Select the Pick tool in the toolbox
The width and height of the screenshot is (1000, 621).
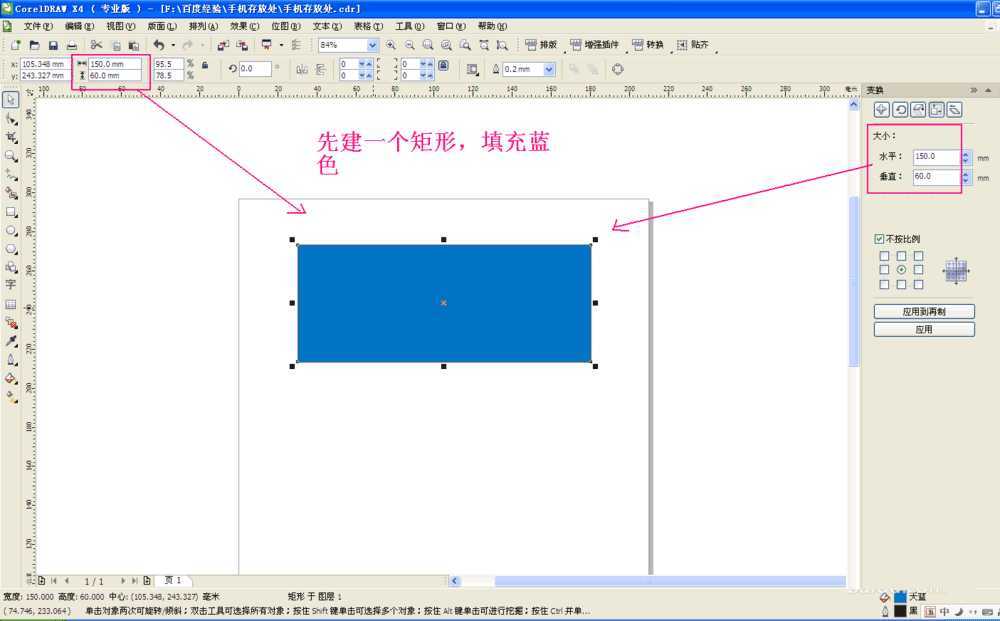12,99
